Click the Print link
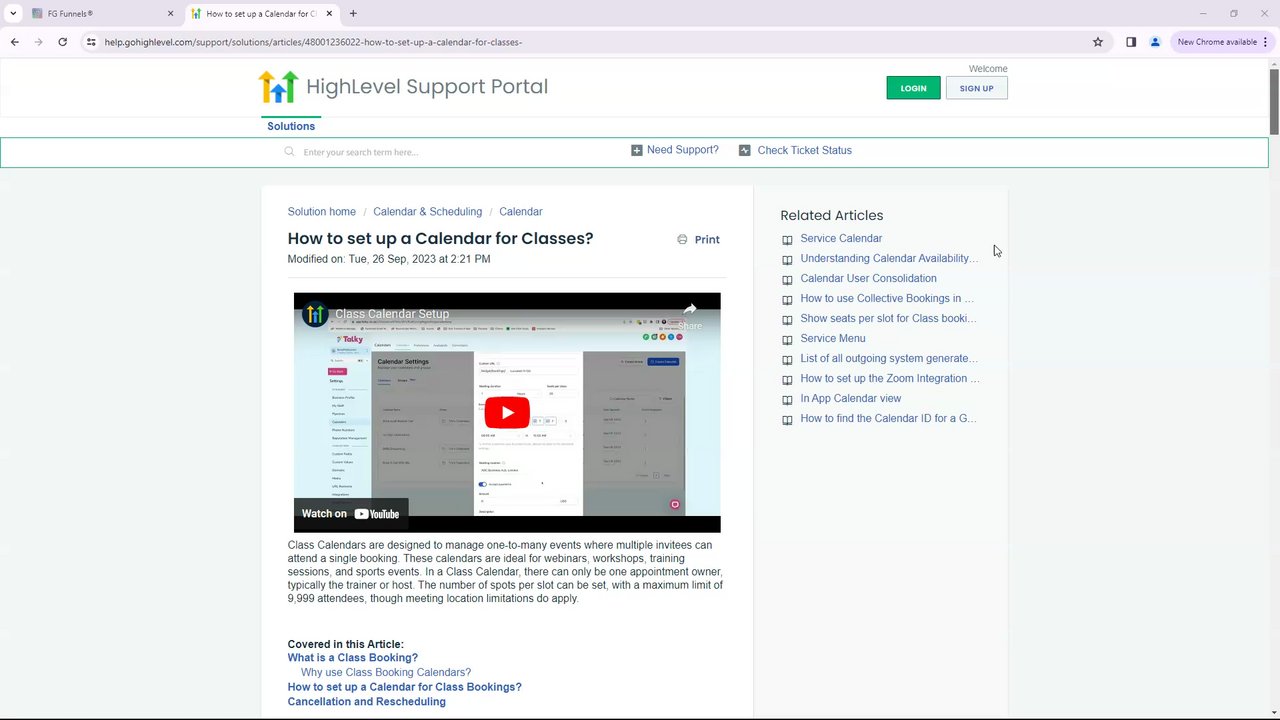The height and width of the screenshot is (720, 1280). pos(707,240)
